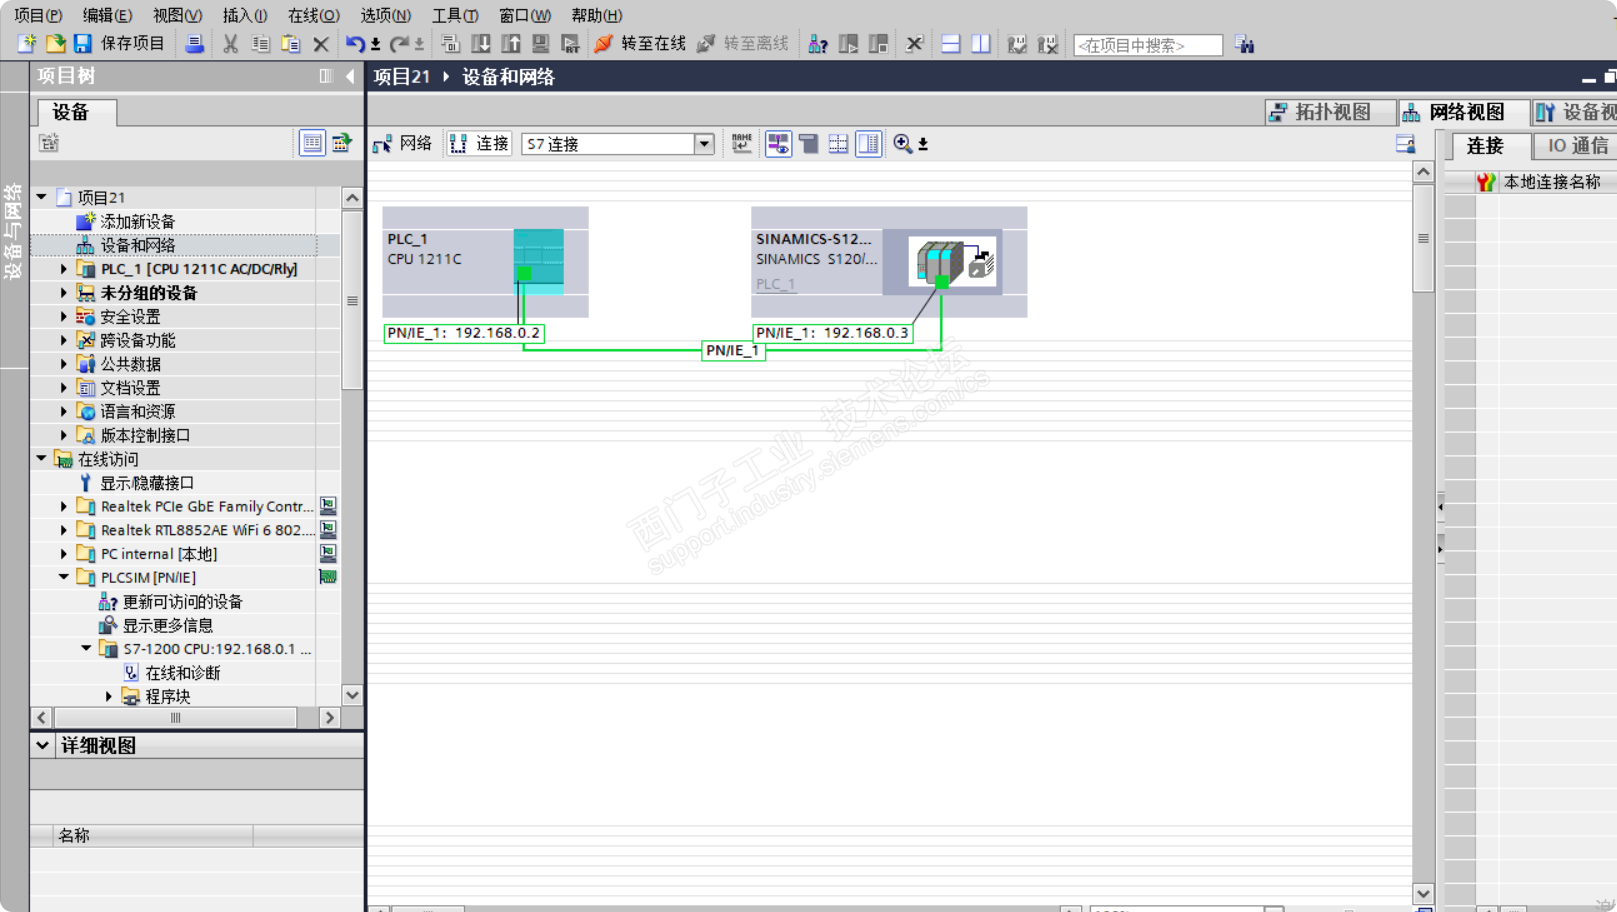Open the IO 通信 tab
Screen dimensions: 1617x912
[1577, 146]
